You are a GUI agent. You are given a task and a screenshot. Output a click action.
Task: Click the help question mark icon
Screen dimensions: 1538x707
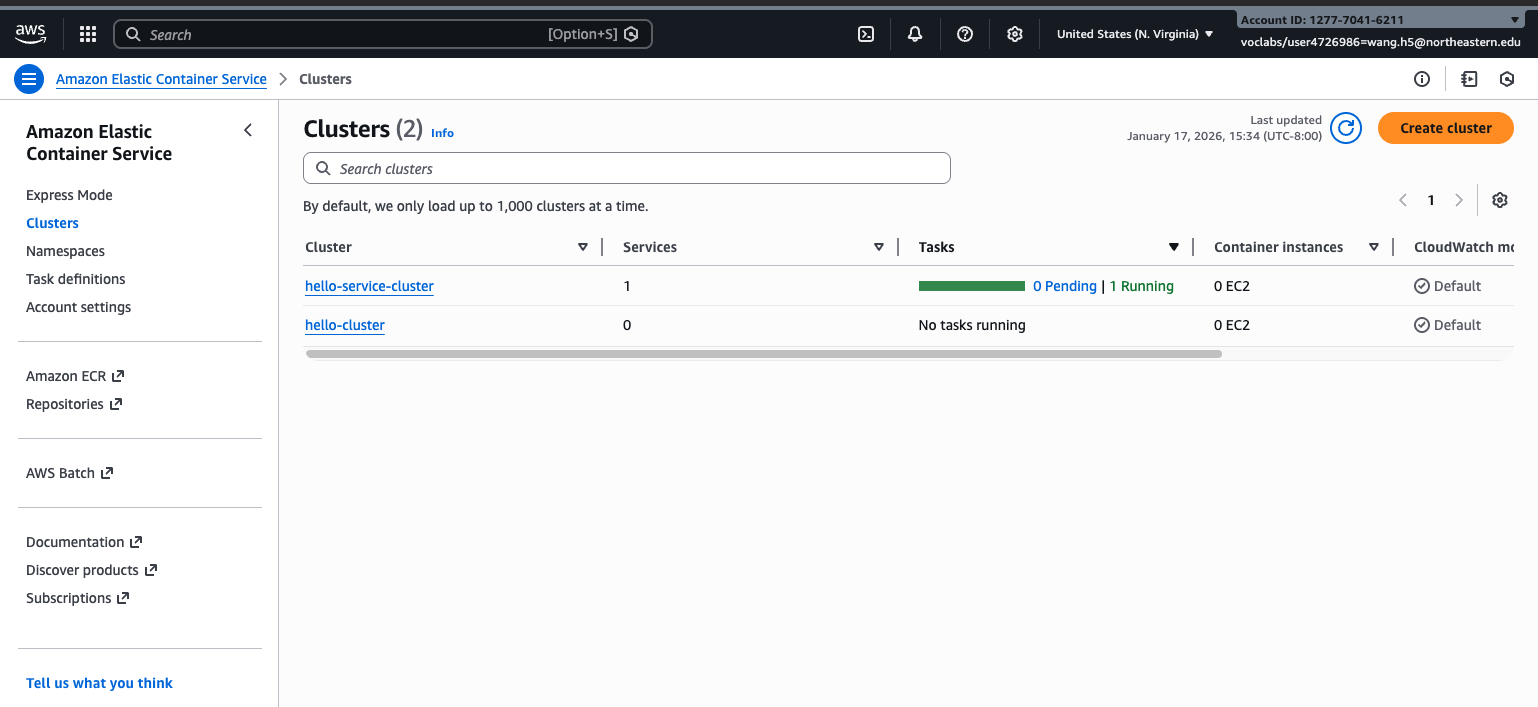[x=965, y=34]
